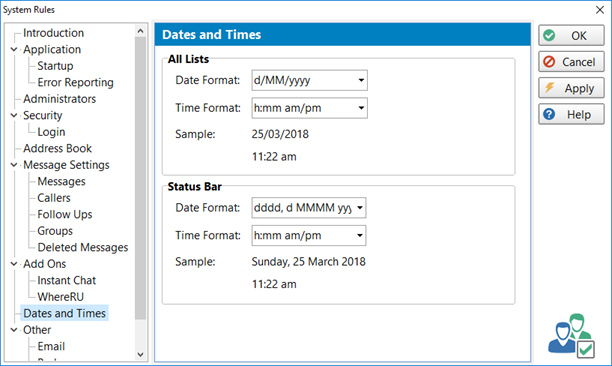Viewport: 612px width, 366px height.
Task: Open the Callers settings page
Action: click(x=54, y=198)
